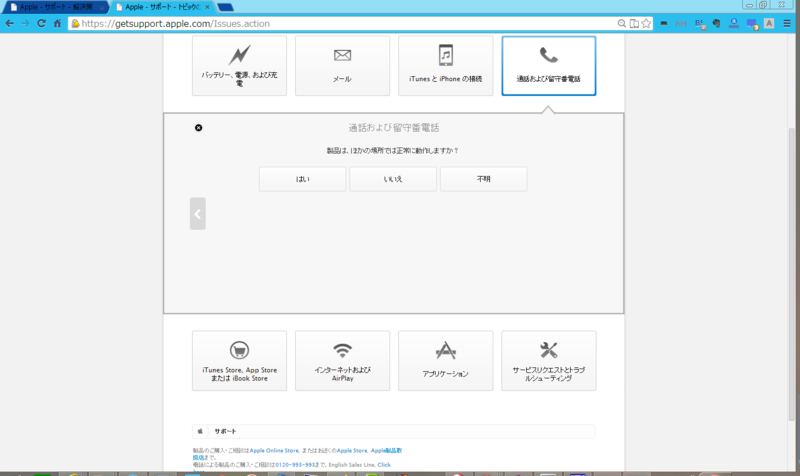800x476 pixels.
Task: Select the phone calls and voicemail tile
Action: click(x=548, y=65)
